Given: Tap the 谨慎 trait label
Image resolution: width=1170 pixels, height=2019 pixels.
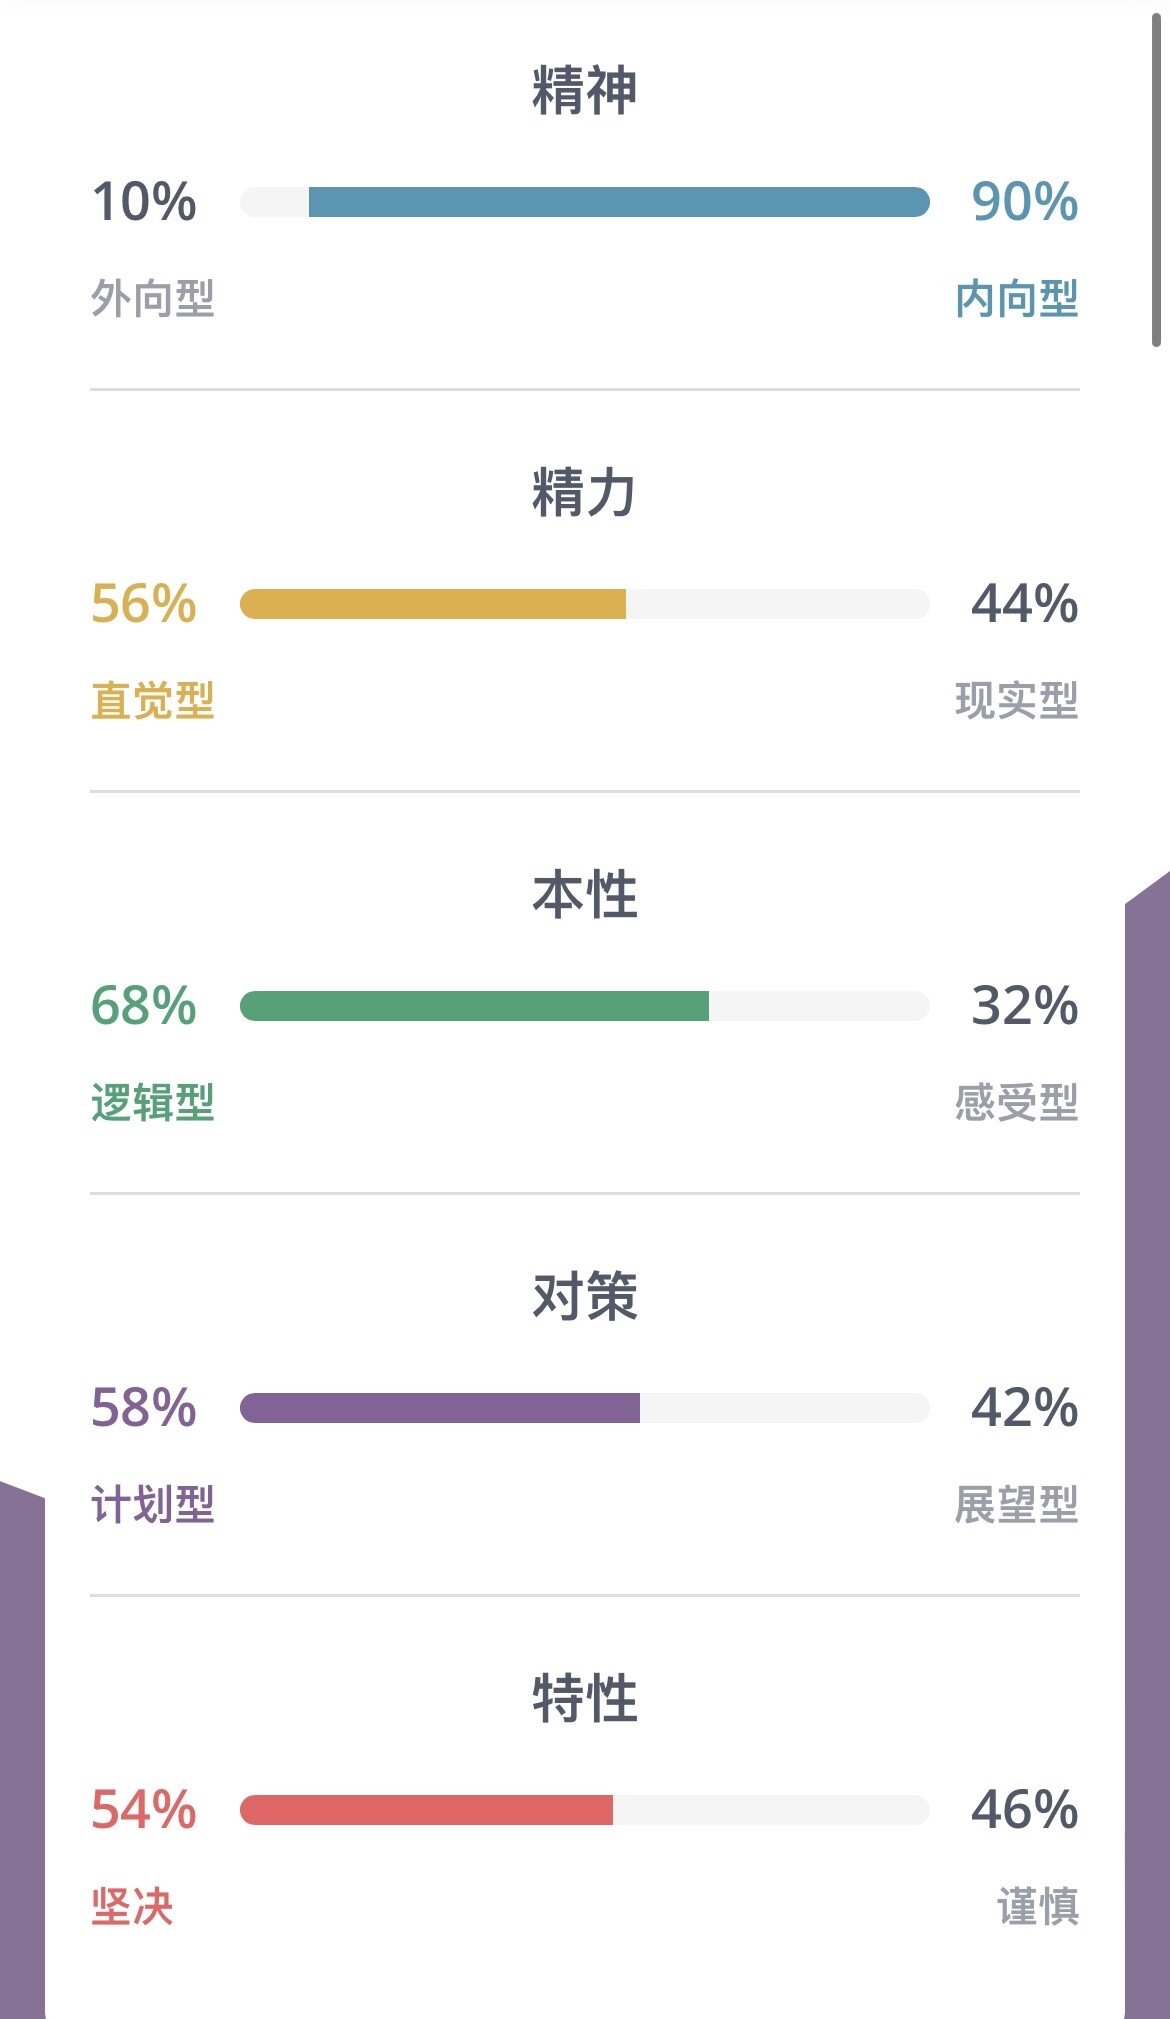Looking at the screenshot, I should pyautogui.click(x=1038, y=1907).
